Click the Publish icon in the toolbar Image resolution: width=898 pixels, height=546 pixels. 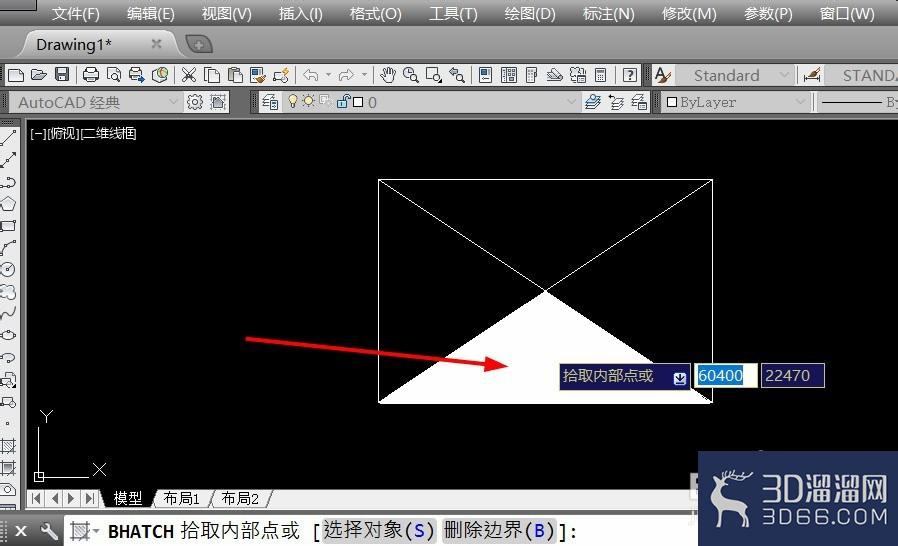point(136,75)
